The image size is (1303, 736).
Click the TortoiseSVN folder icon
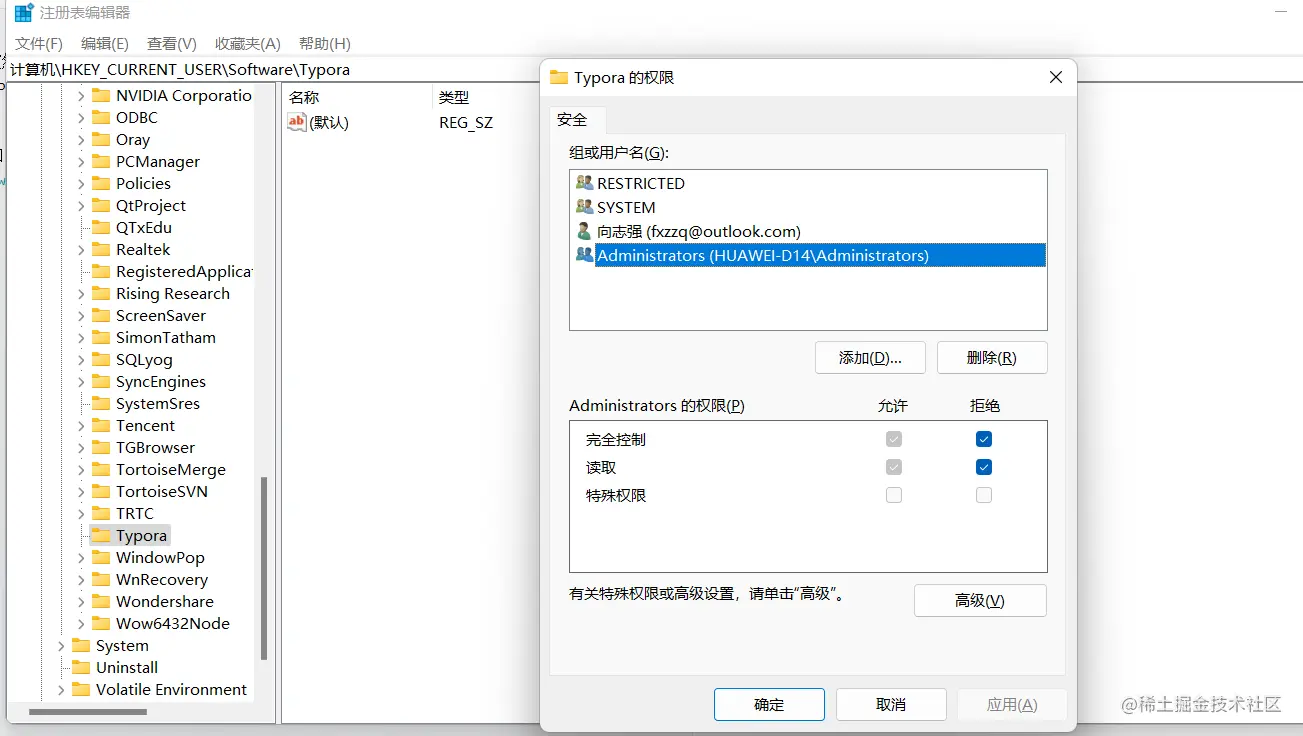pos(101,491)
